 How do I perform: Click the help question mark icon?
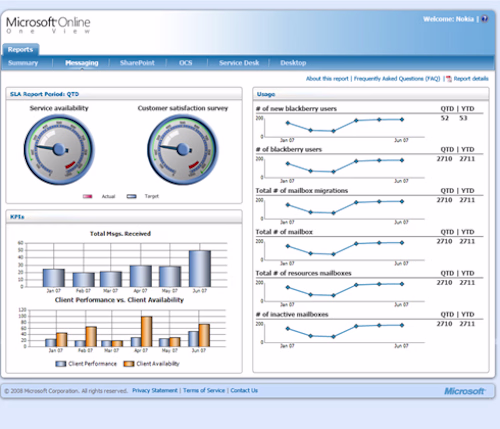click(485, 19)
